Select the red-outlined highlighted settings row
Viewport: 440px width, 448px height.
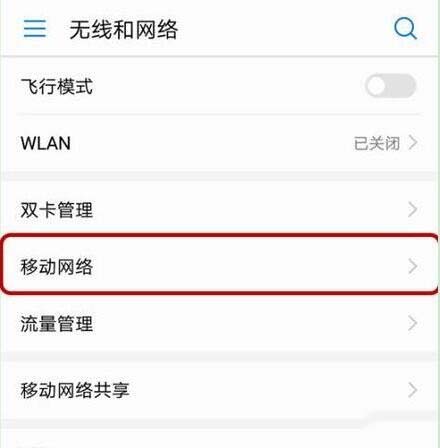pos(220,264)
